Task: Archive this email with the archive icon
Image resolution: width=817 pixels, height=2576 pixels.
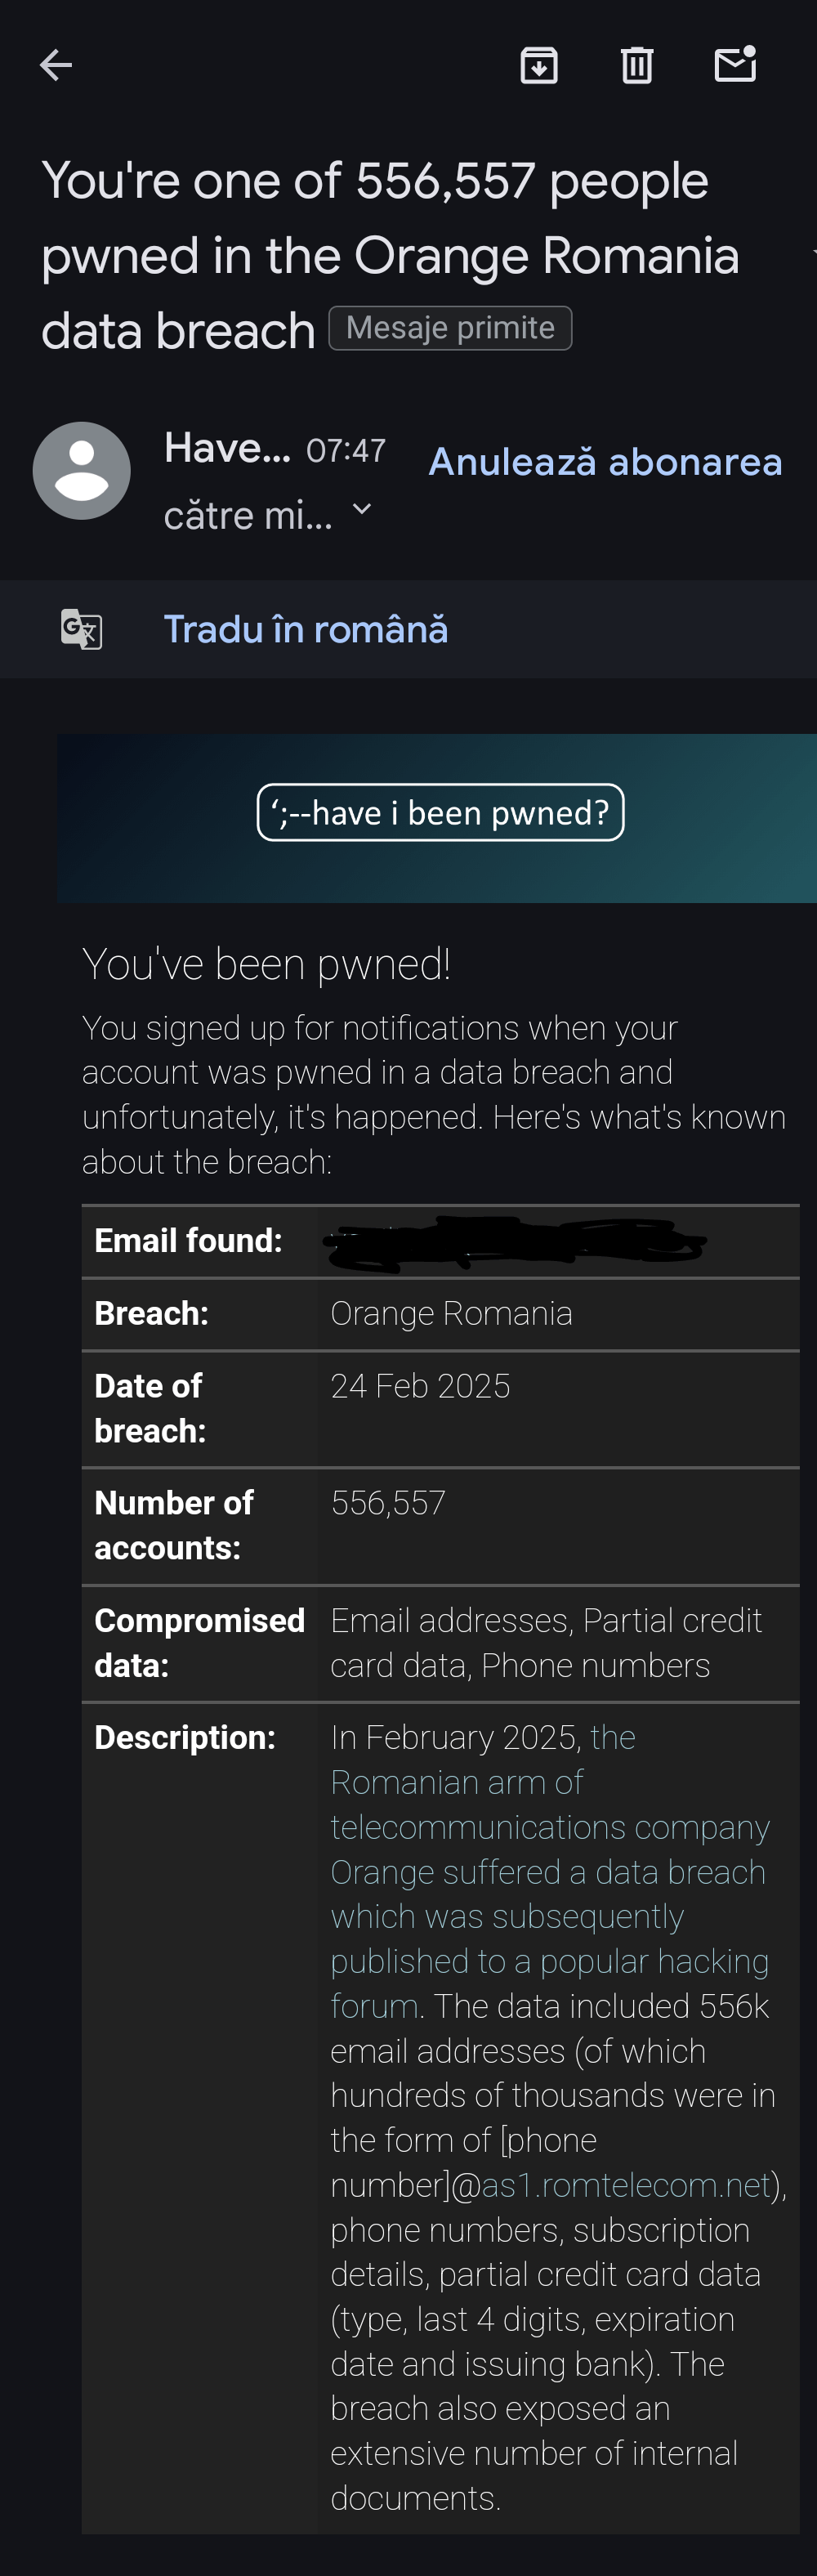Action: coord(539,66)
